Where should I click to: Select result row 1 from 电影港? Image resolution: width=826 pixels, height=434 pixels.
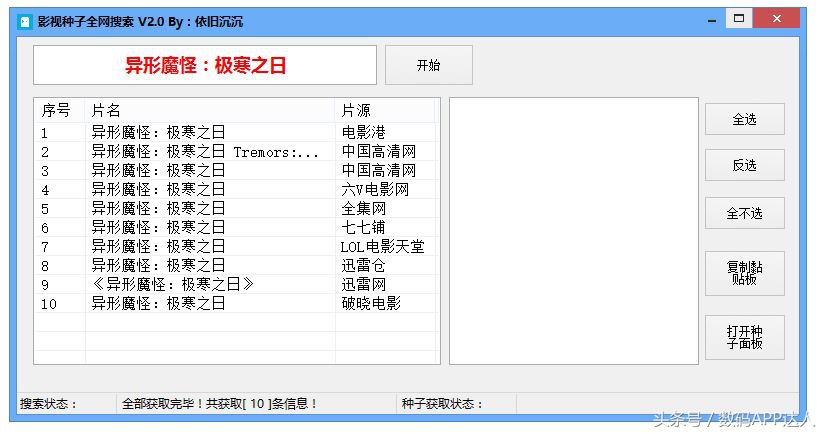[236, 132]
